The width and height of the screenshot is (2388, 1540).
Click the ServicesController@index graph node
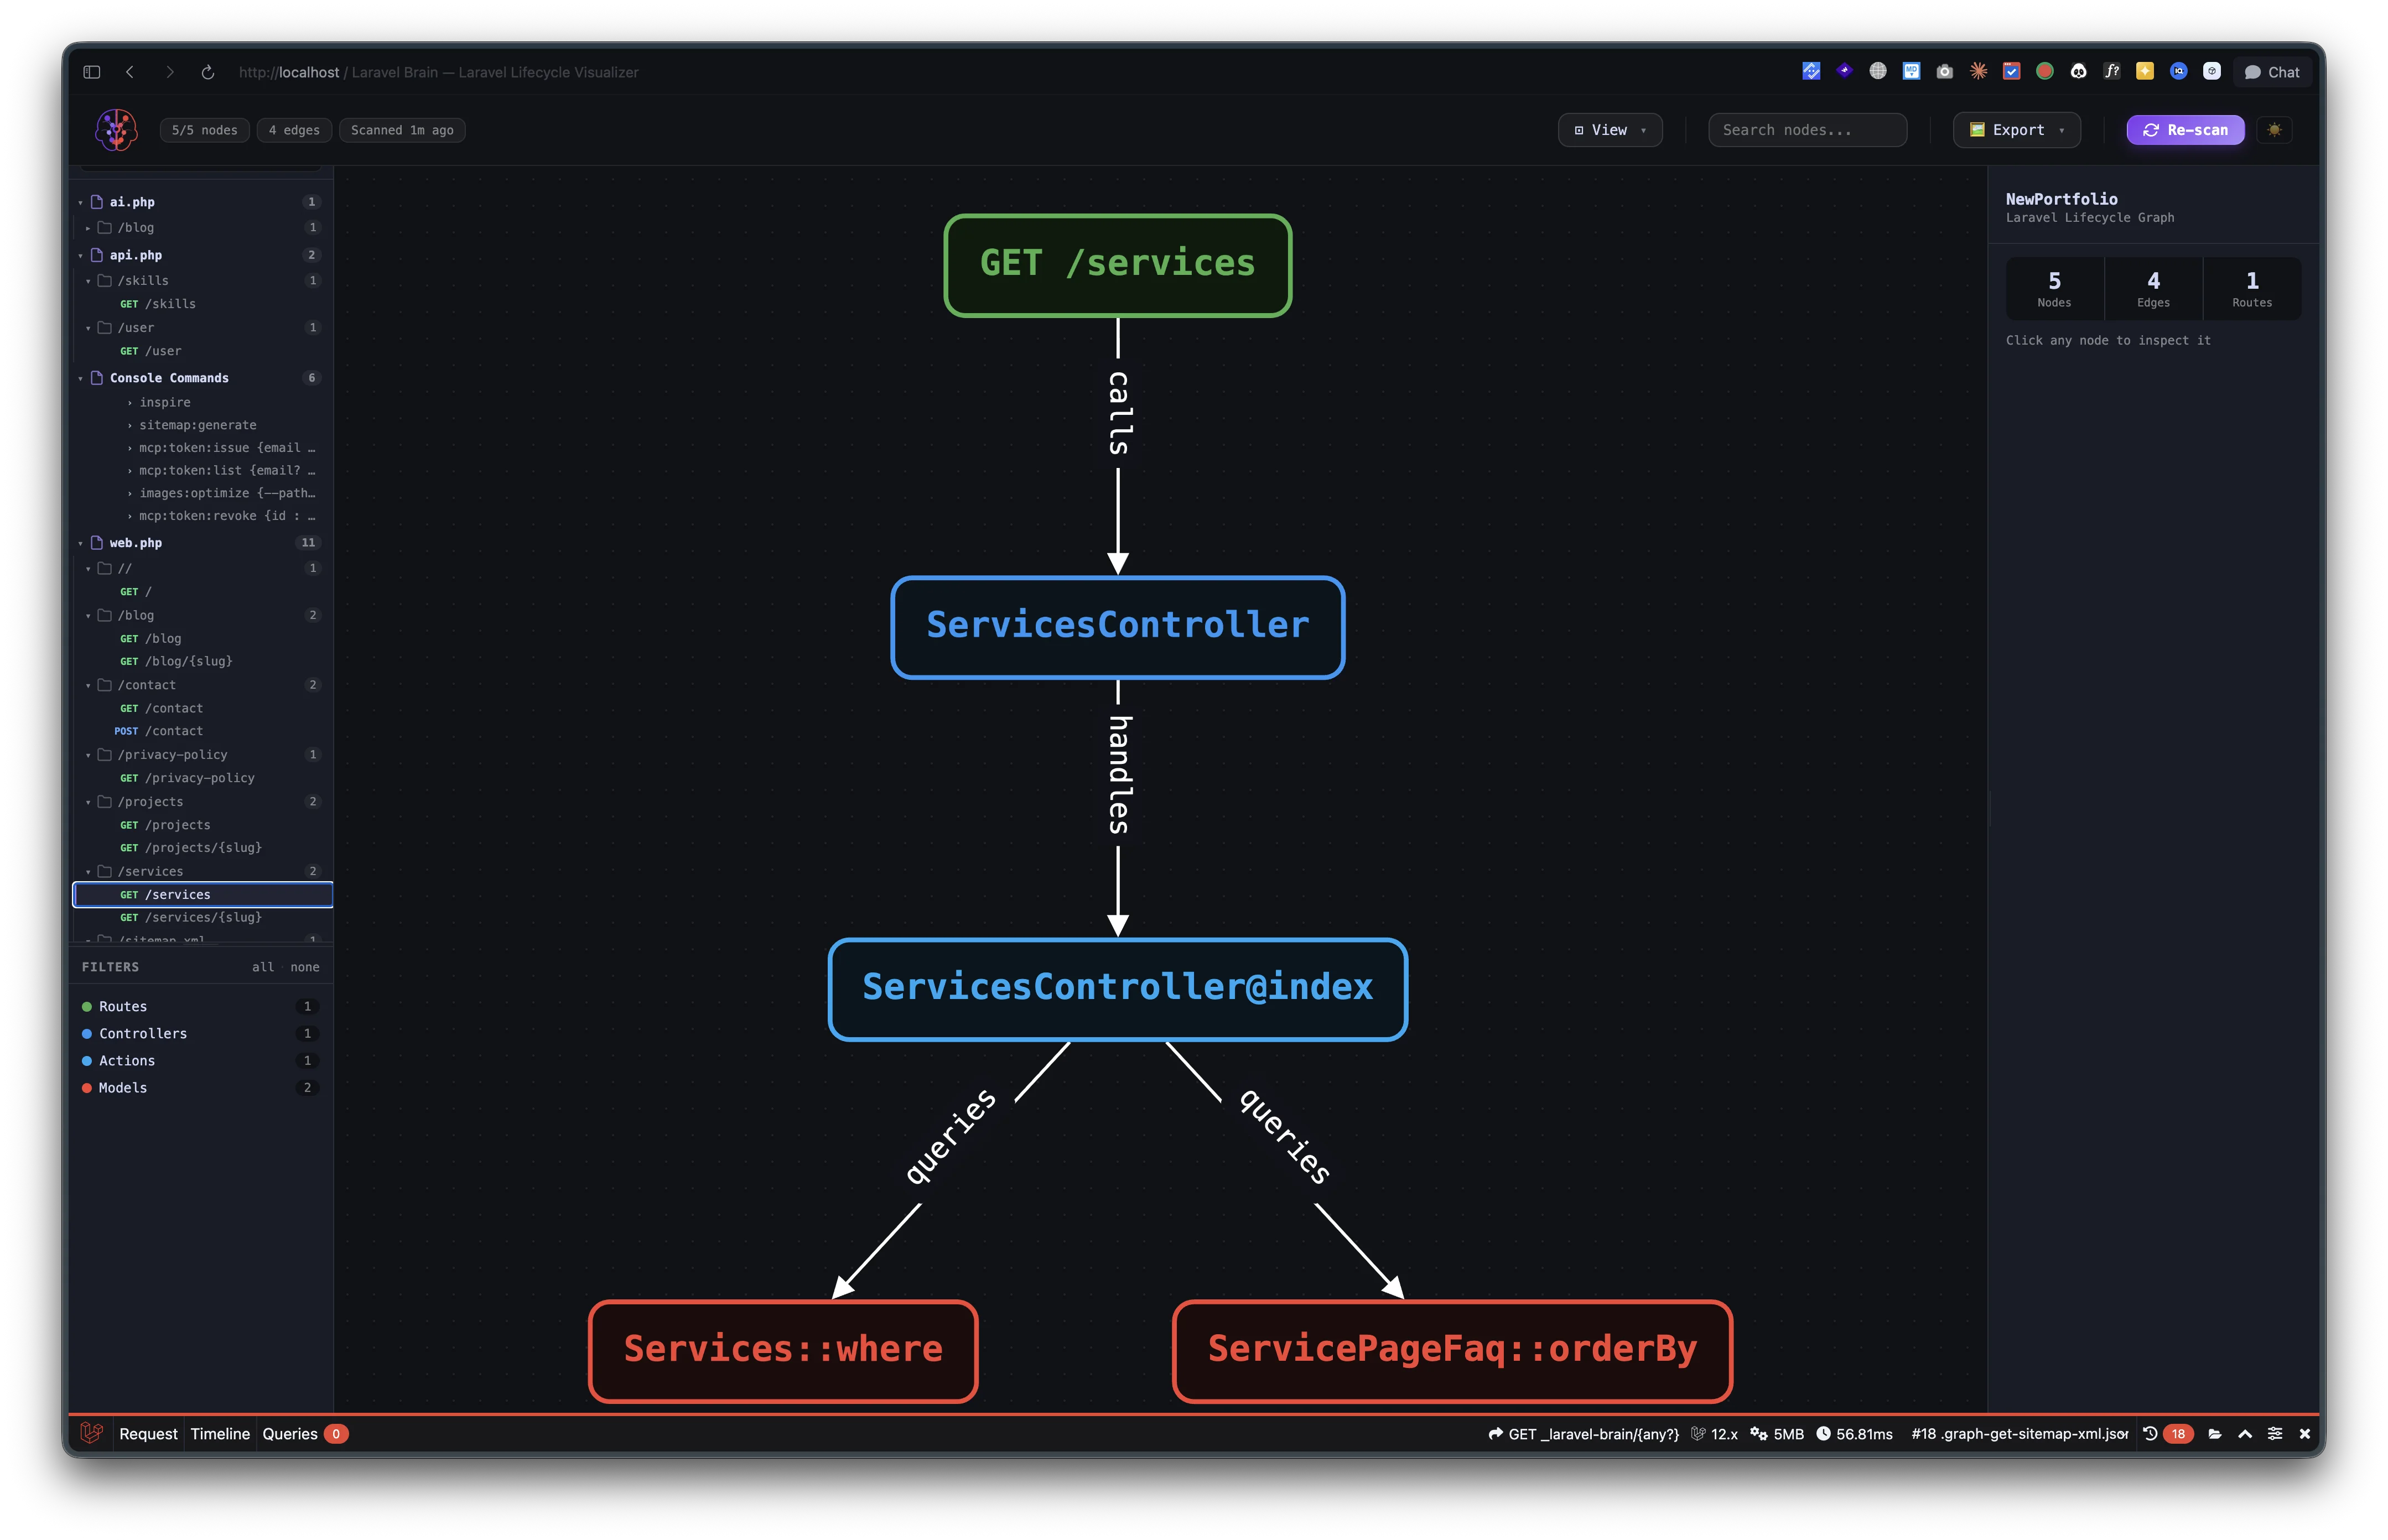1117,989
